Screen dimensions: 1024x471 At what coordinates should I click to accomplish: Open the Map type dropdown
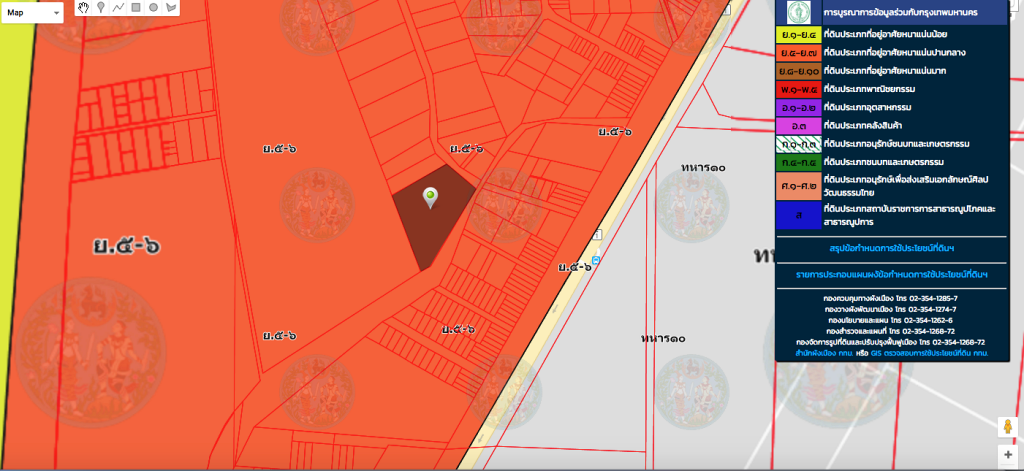pos(32,12)
